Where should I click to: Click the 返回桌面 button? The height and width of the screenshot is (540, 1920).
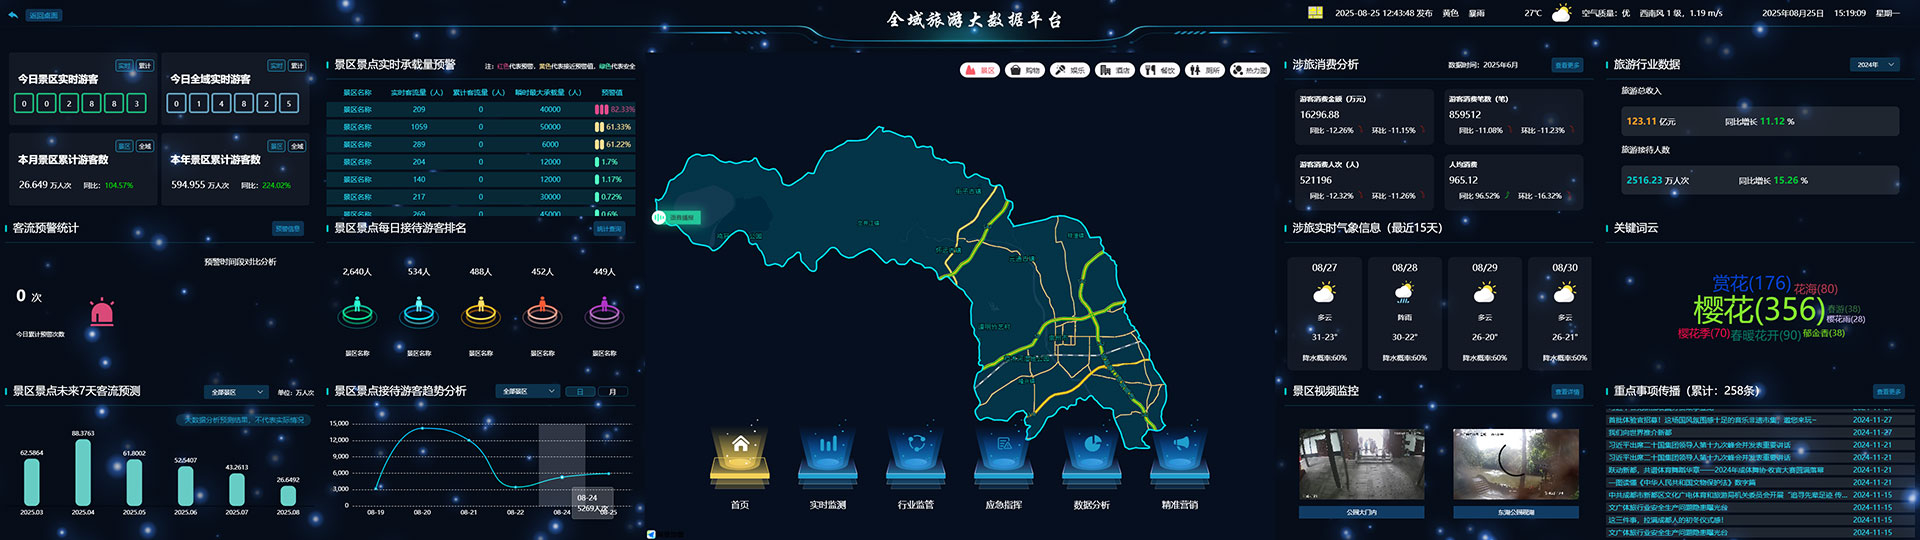[x=43, y=15]
